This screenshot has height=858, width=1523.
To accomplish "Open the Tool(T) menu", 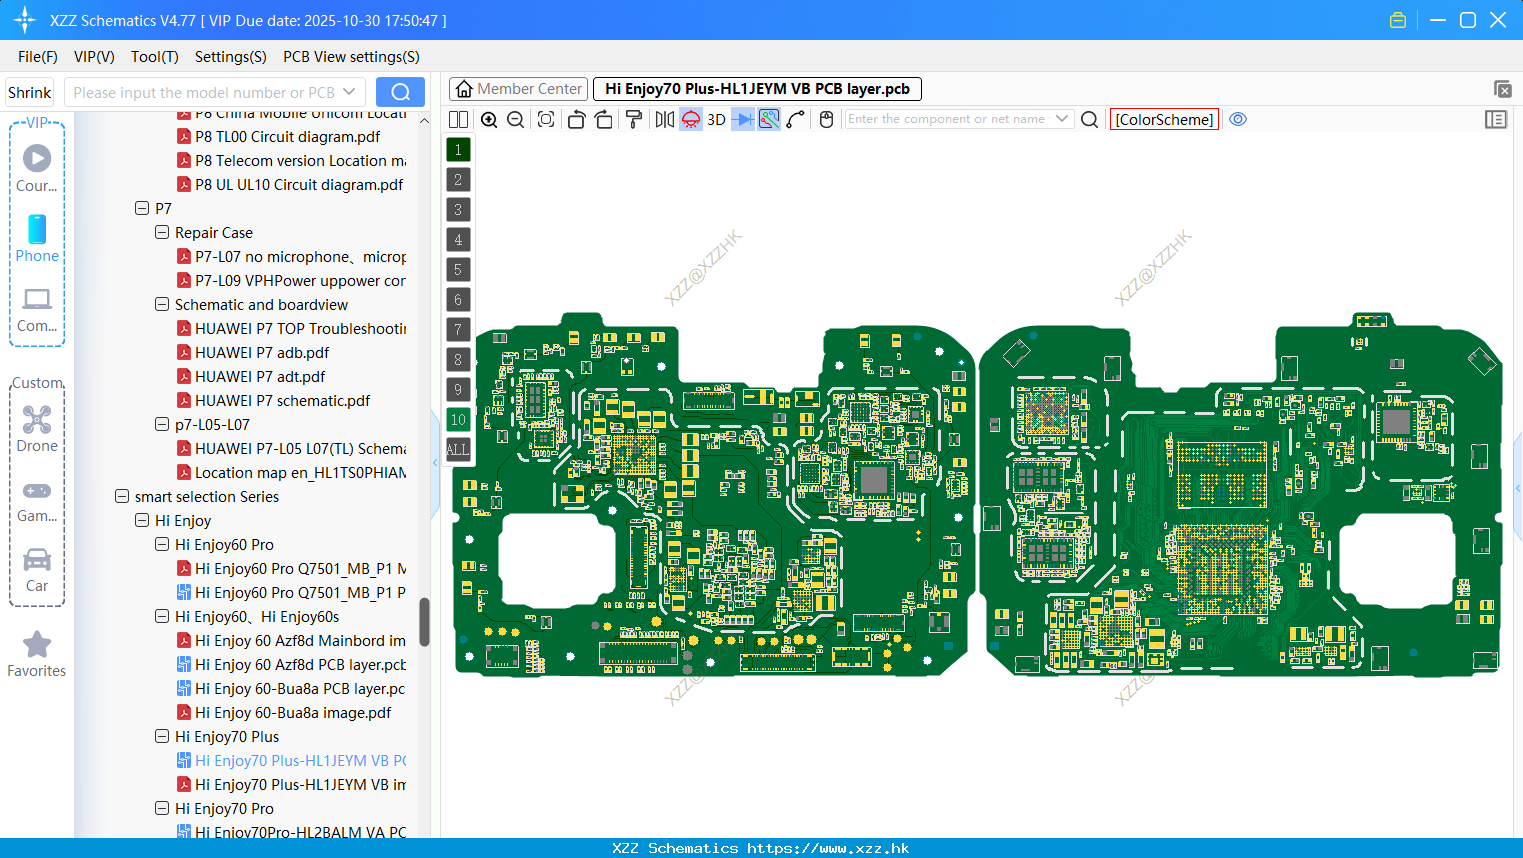I will pyautogui.click(x=155, y=57).
